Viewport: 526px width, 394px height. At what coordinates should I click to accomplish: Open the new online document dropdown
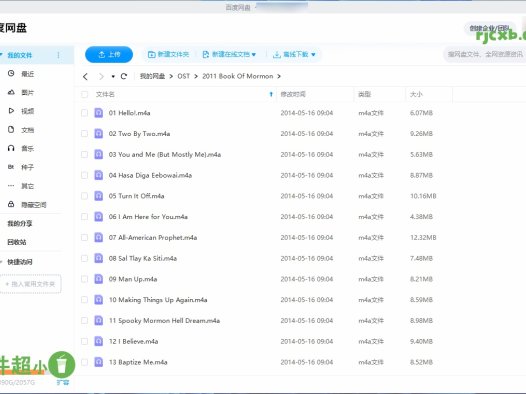coord(229,54)
